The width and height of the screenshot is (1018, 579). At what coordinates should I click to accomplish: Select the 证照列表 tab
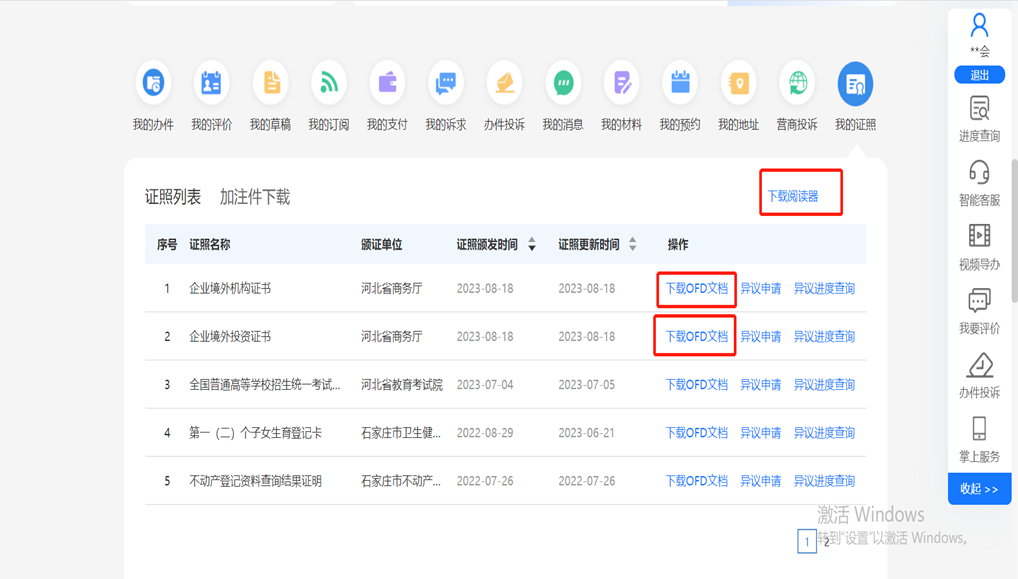click(x=172, y=198)
